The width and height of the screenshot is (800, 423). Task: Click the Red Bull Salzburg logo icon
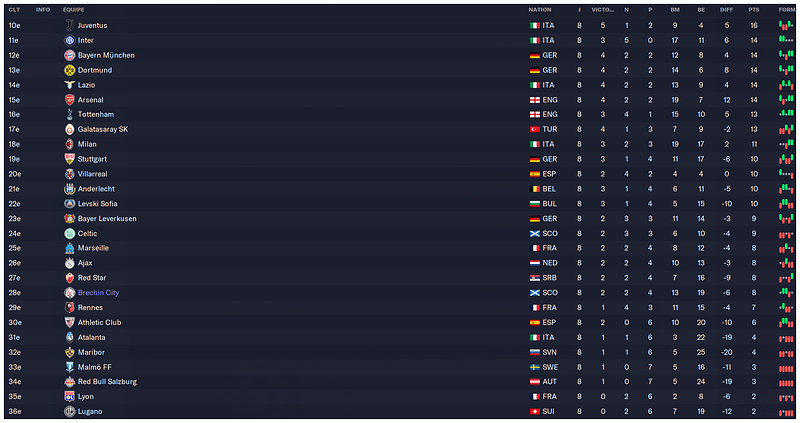(x=69, y=381)
